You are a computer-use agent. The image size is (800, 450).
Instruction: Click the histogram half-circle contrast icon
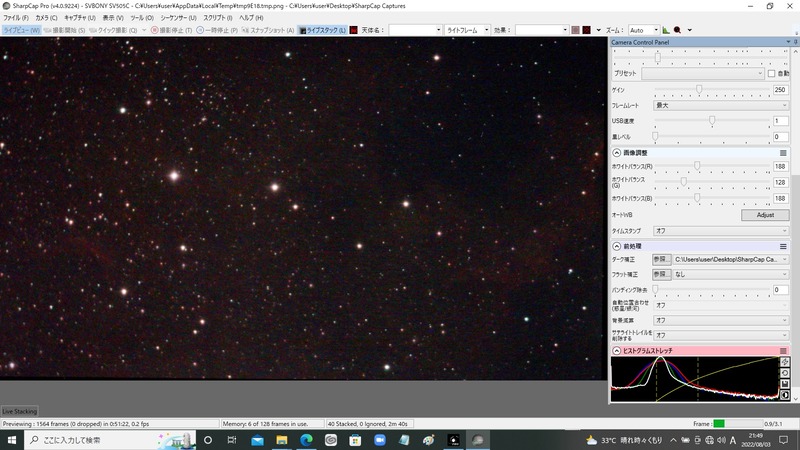coord(785,395)
